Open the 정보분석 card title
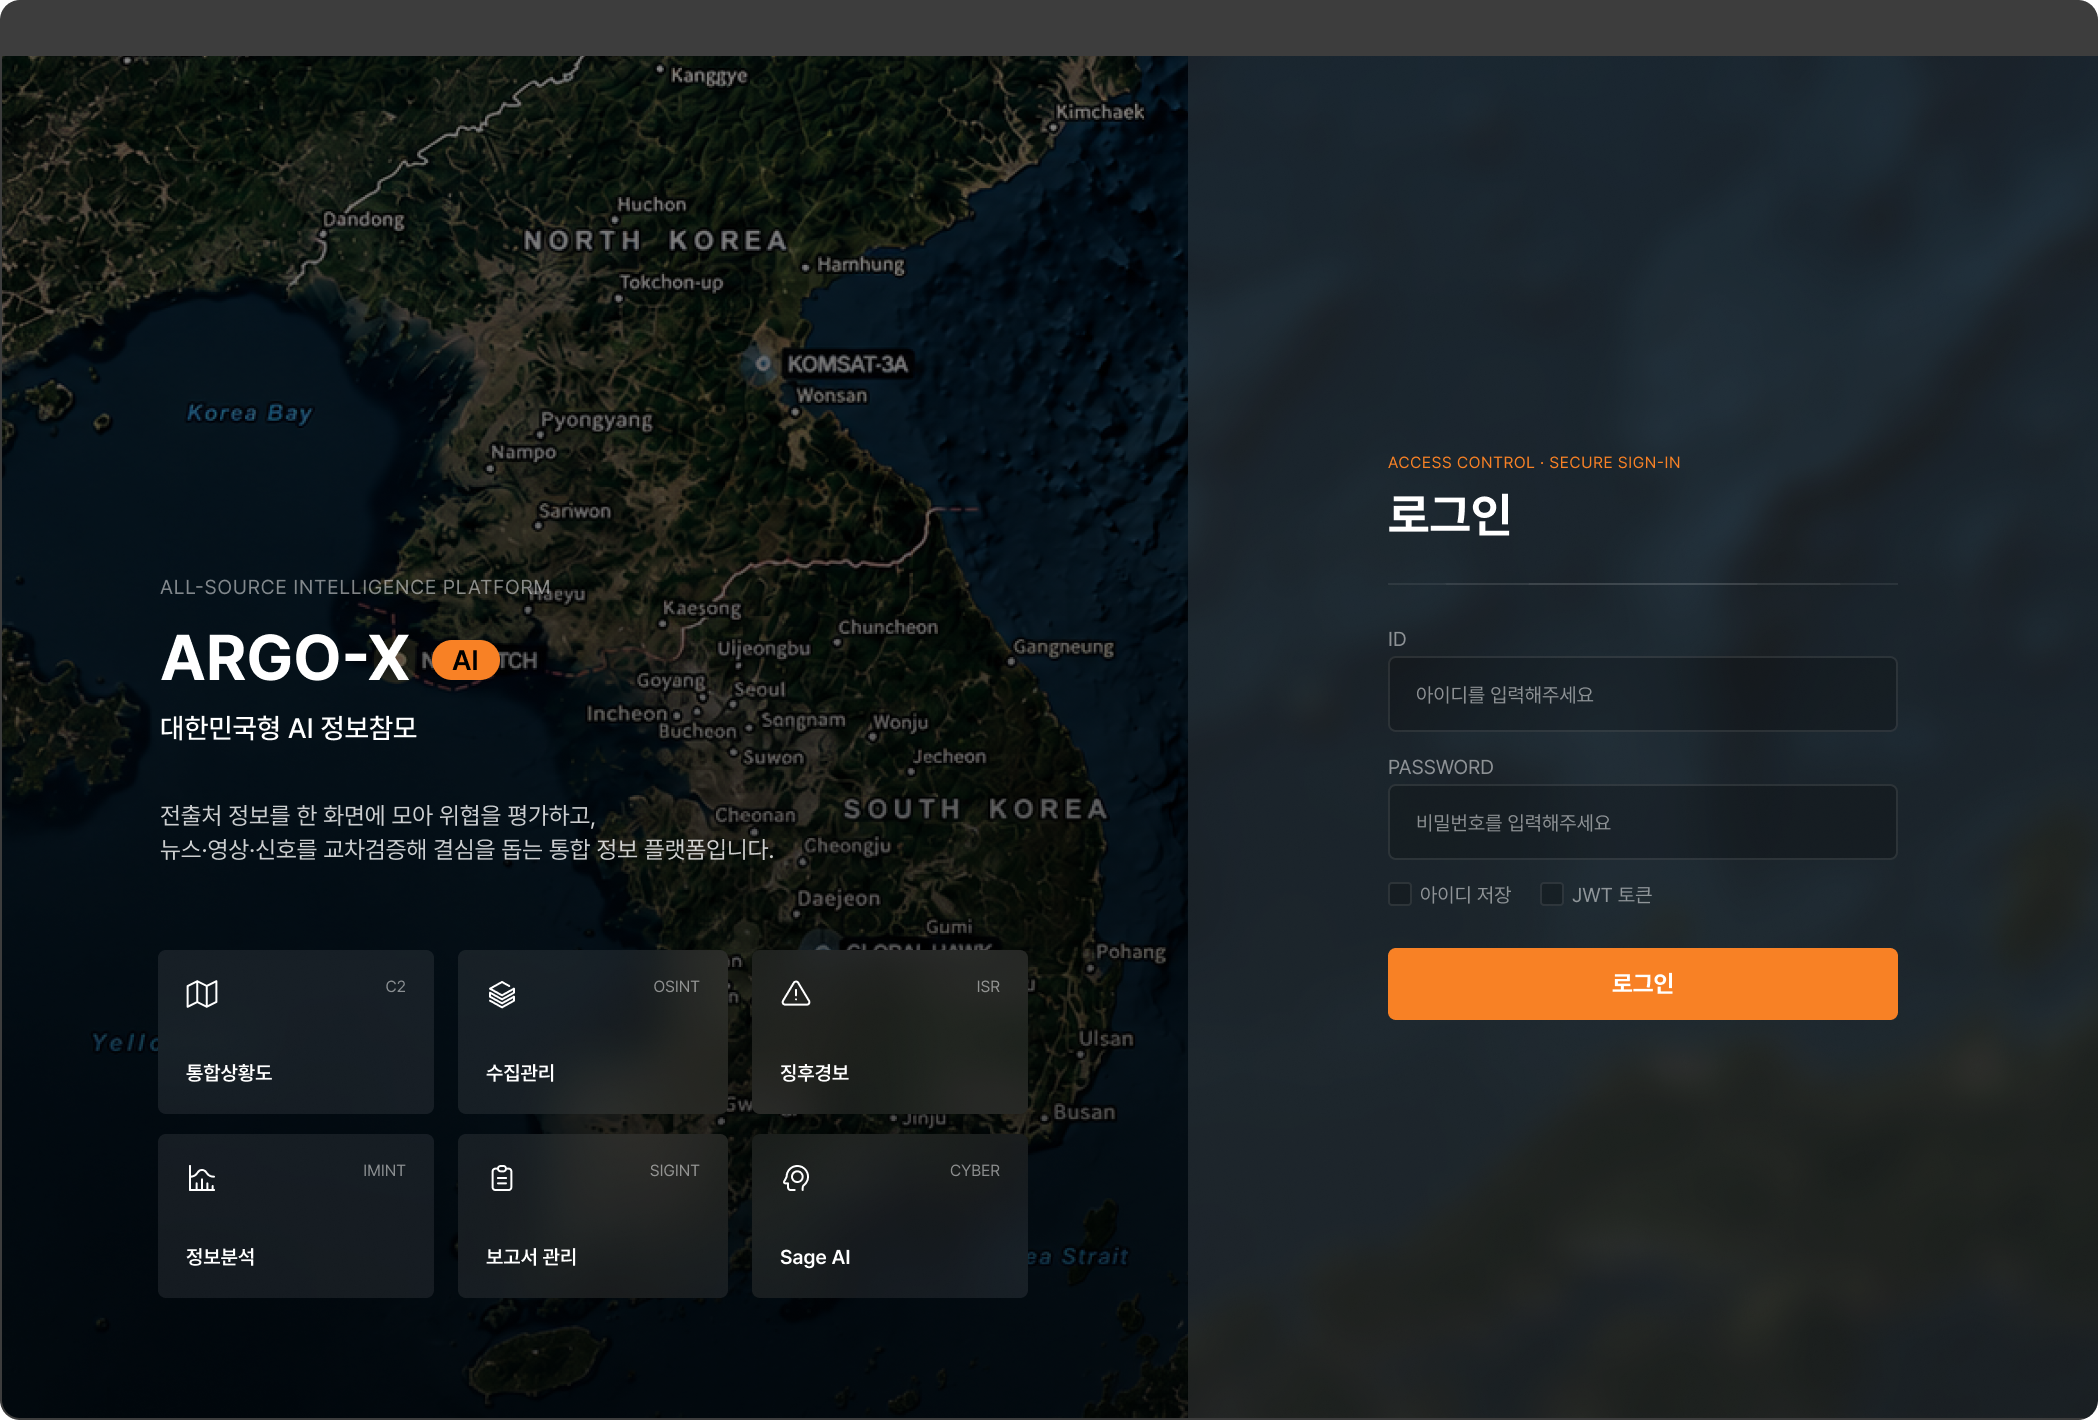Viewport: 2098px width, 1420px height. [220, 1257]
